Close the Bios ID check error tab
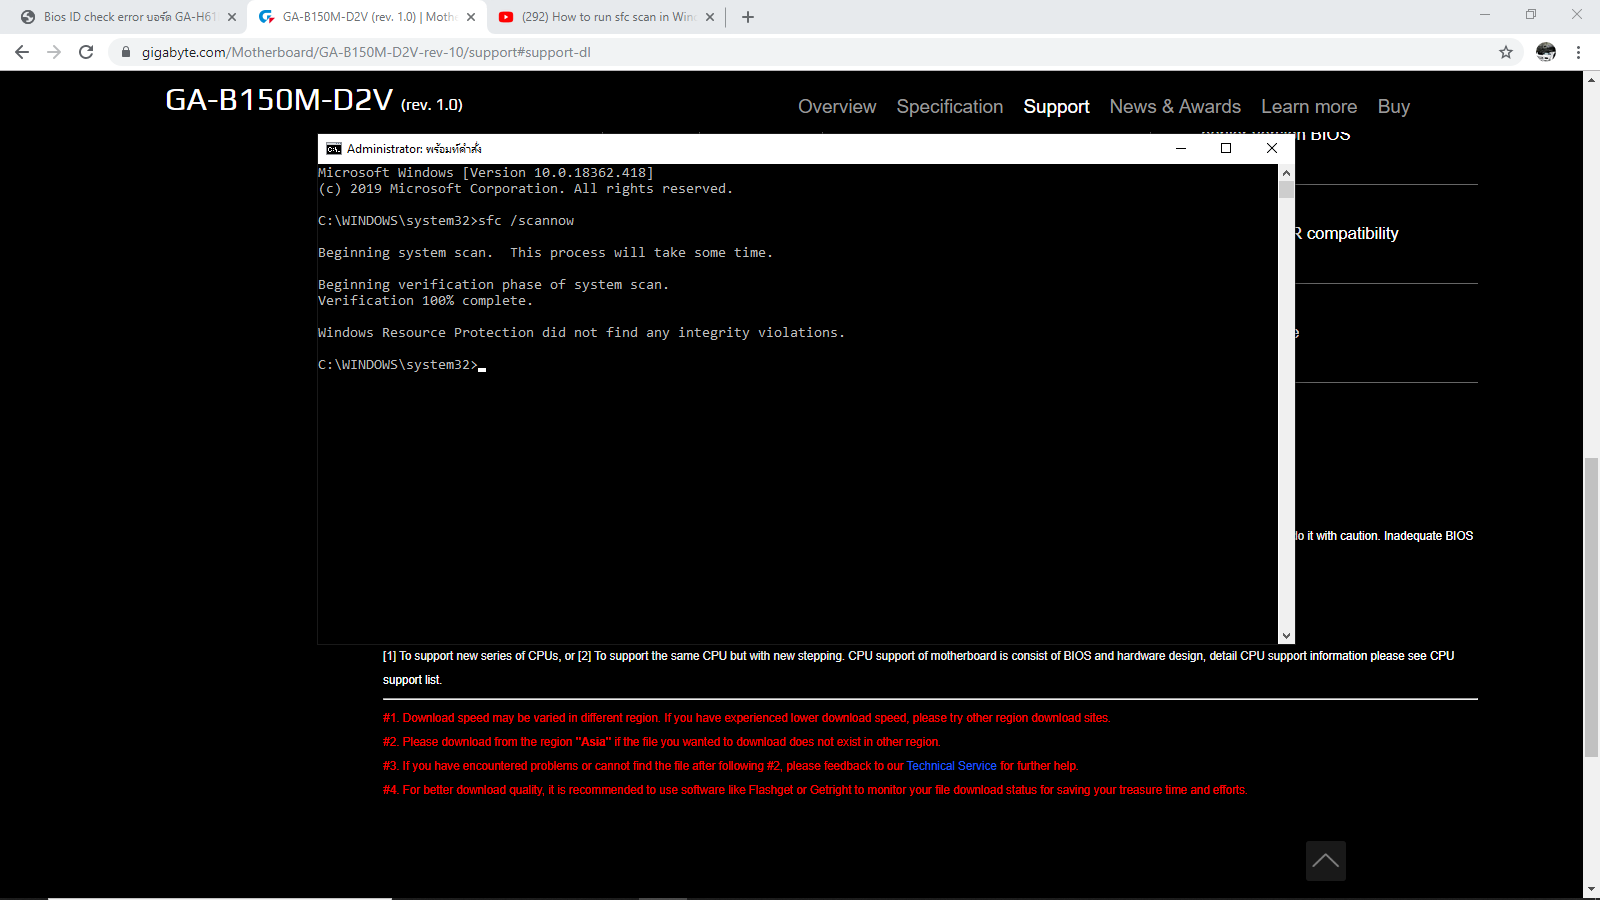Viewport: 1600px width, 900px height. pos(232,17)
